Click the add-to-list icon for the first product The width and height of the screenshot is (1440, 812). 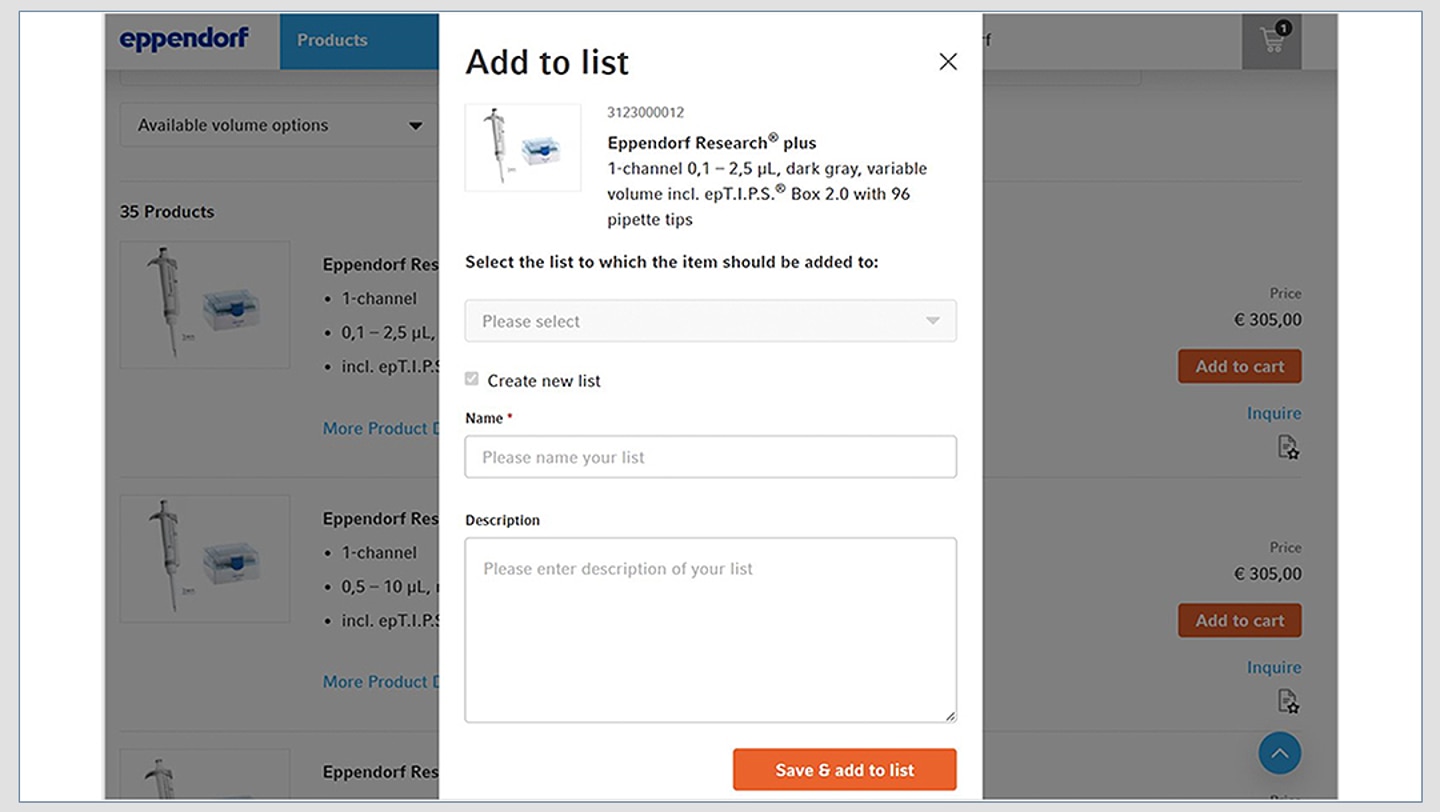pyautogui.click(x=1288, y=447)
